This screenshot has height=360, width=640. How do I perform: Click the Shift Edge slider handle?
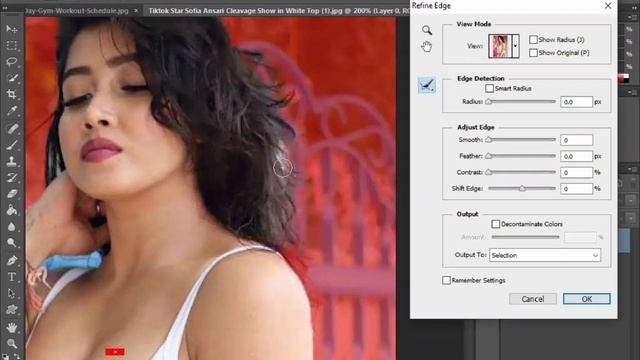(522, 189)
